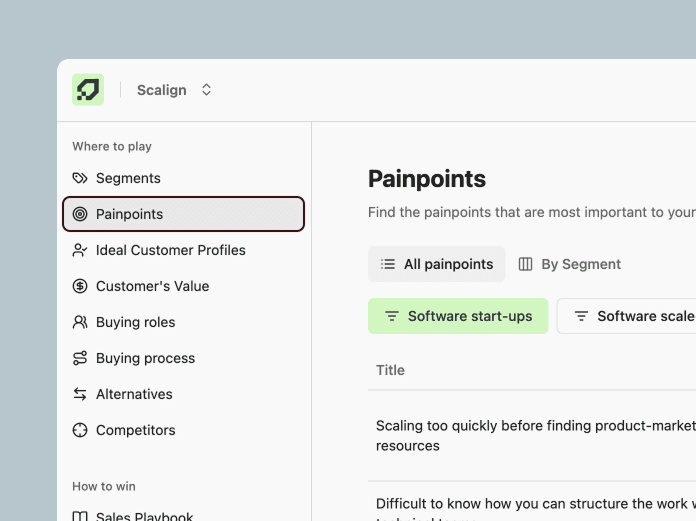Navigate to Buying roles
The image size is (696, 521).
[183, 322]
